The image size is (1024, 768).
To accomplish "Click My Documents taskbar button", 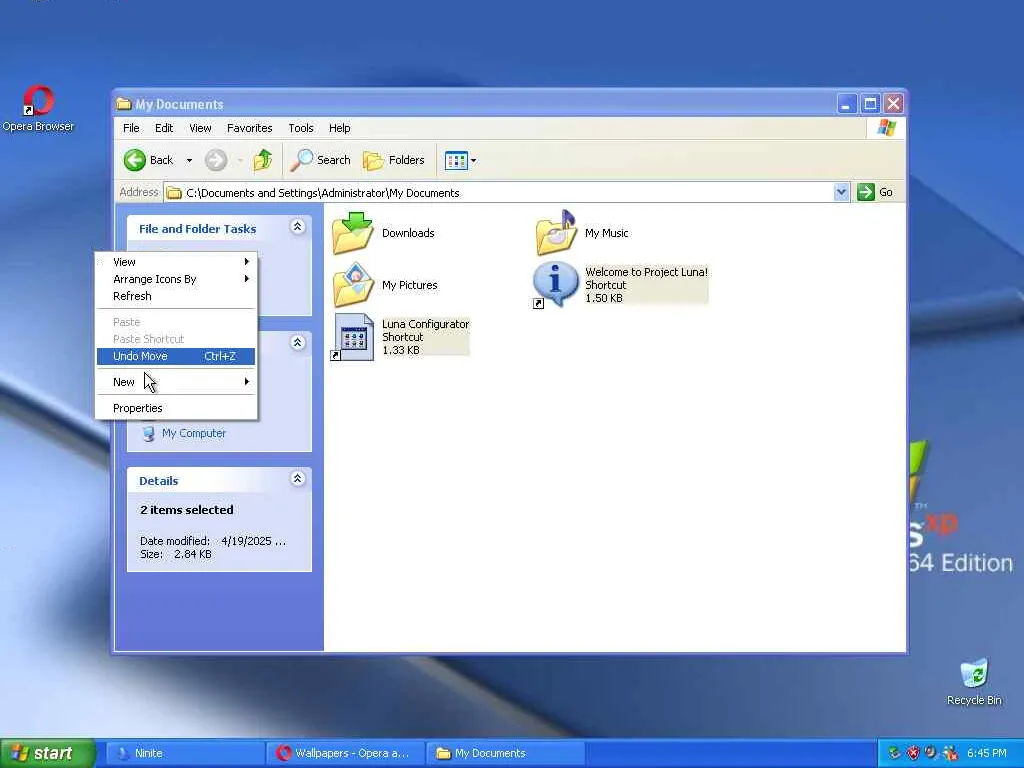I will click(506, 753).
